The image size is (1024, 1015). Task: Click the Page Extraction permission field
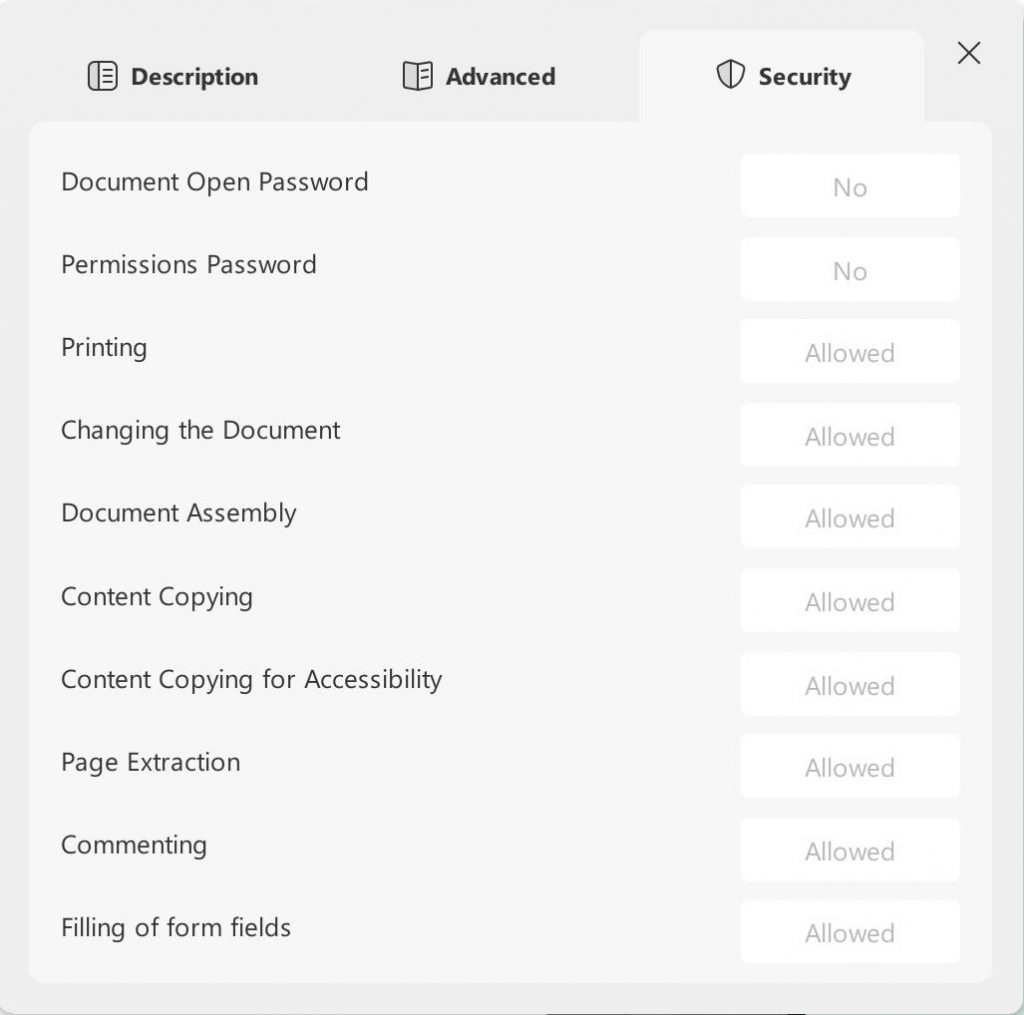point(850,766)
